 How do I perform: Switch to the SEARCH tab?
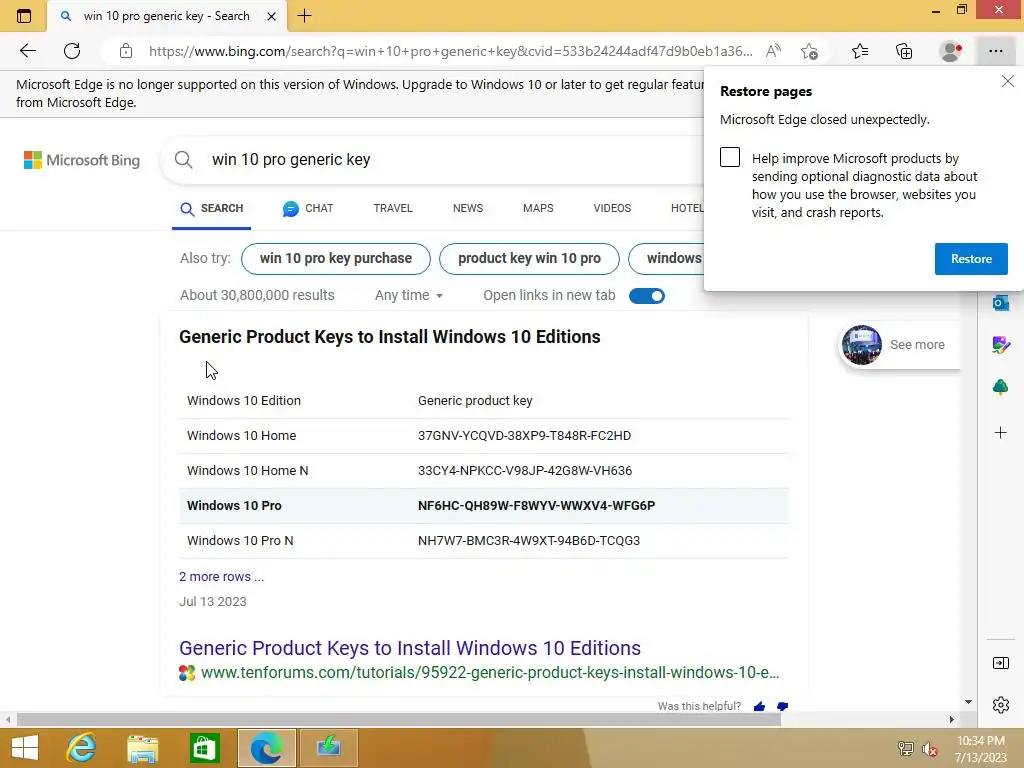(x=212, y=208)
